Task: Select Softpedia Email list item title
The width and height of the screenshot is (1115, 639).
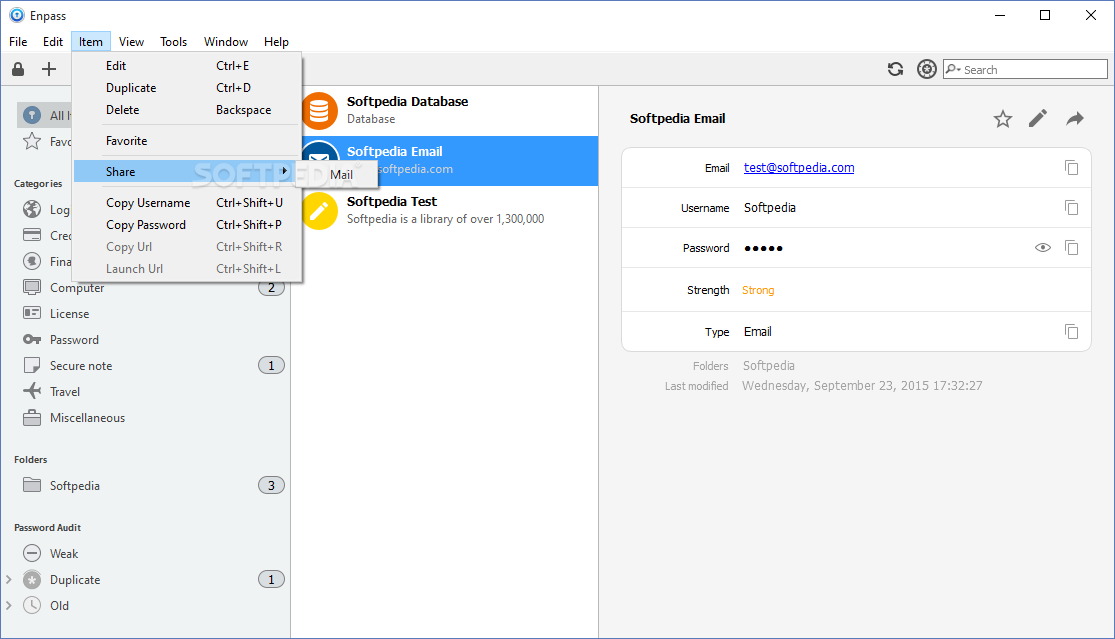Action: (x=395, y=151)
